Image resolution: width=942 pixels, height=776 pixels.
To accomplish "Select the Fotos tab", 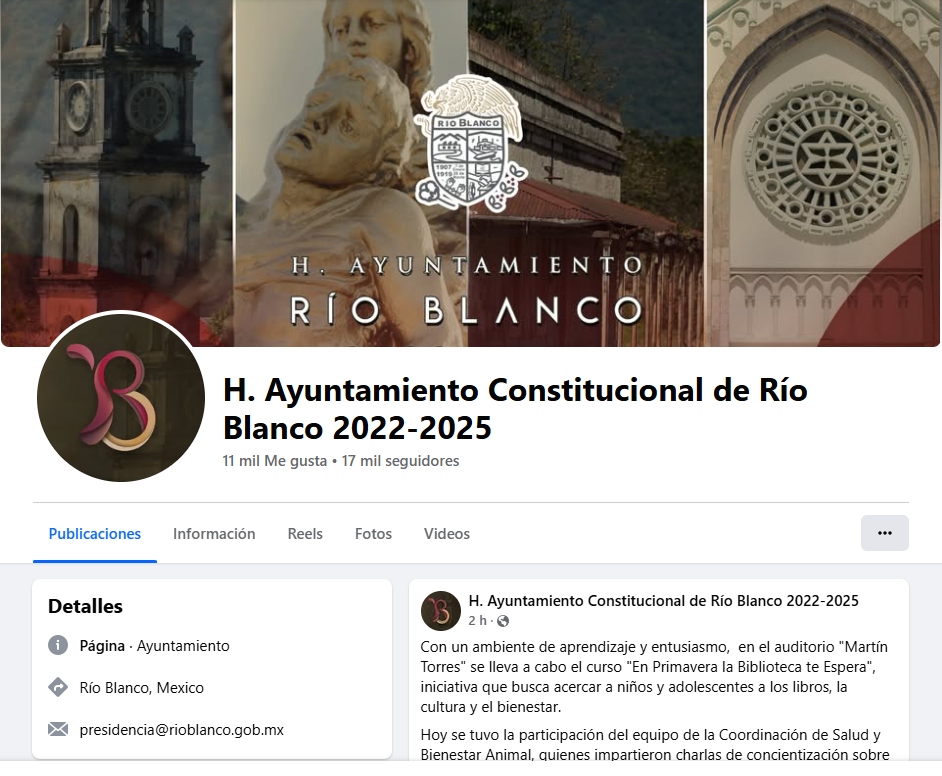I will (x=373, y=533).
